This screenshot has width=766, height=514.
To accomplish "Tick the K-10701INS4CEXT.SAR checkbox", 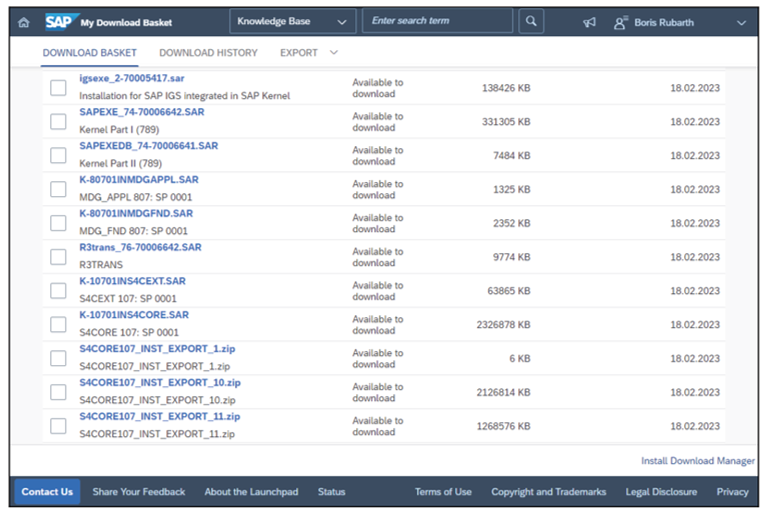I will [58, 291].
